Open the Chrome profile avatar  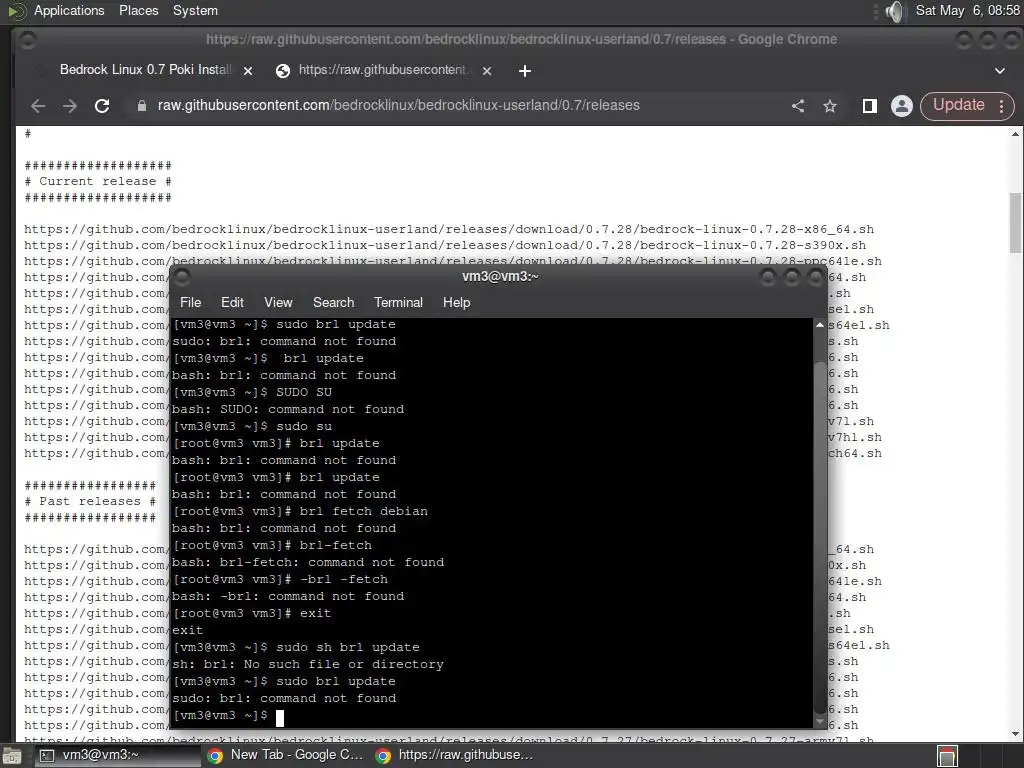click(902, 106)
